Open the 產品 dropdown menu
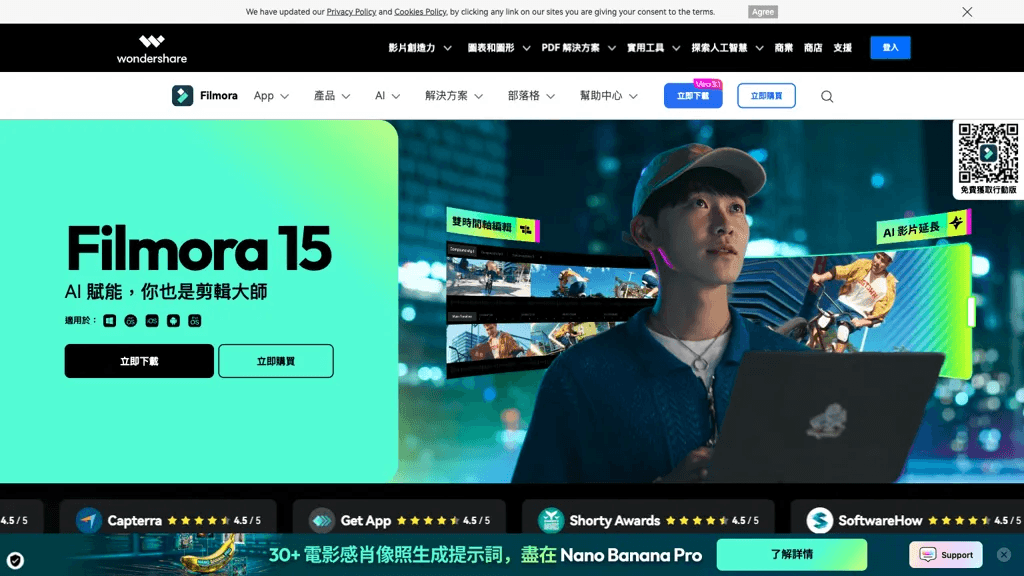Screen dimensions: 1024x576 point(332,96)
